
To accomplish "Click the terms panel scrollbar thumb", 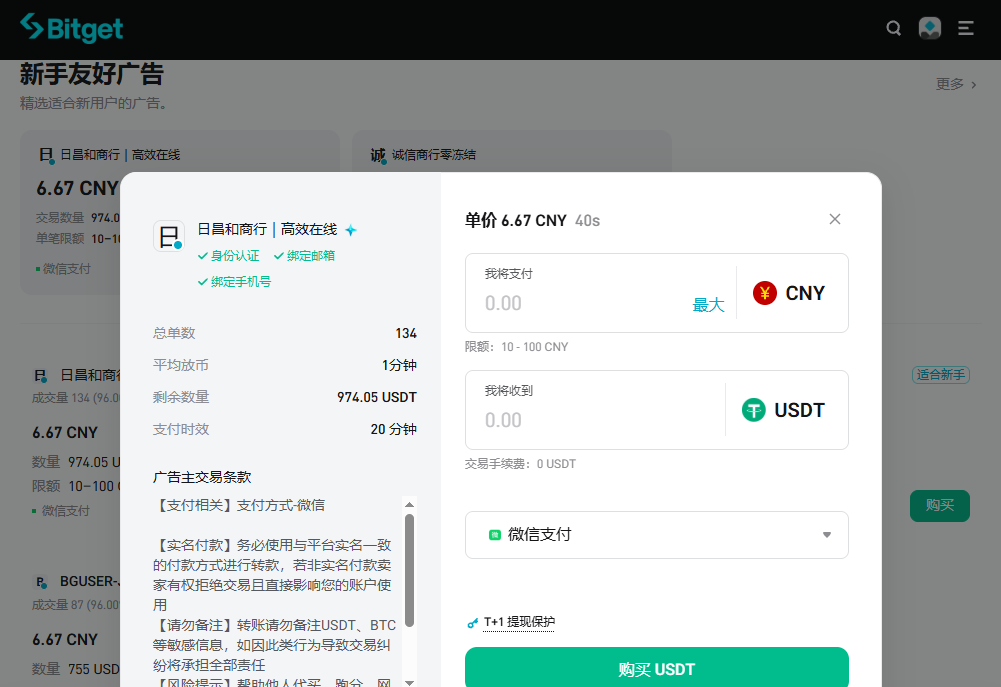I will 410,571.
